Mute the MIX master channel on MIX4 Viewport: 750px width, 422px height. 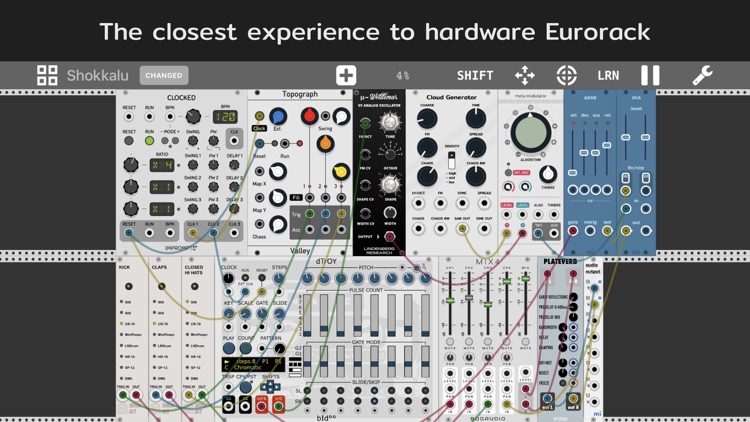pos(525,342)
